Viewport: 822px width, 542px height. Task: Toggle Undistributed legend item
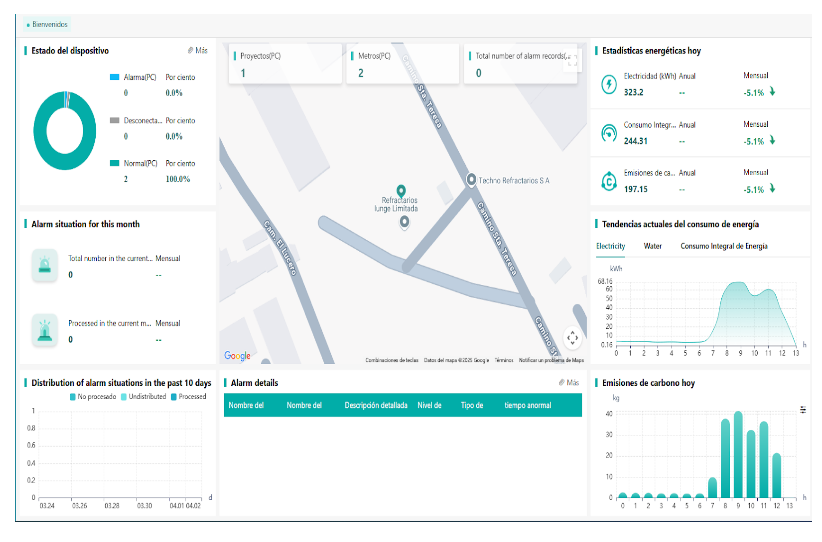coord(143,397)
